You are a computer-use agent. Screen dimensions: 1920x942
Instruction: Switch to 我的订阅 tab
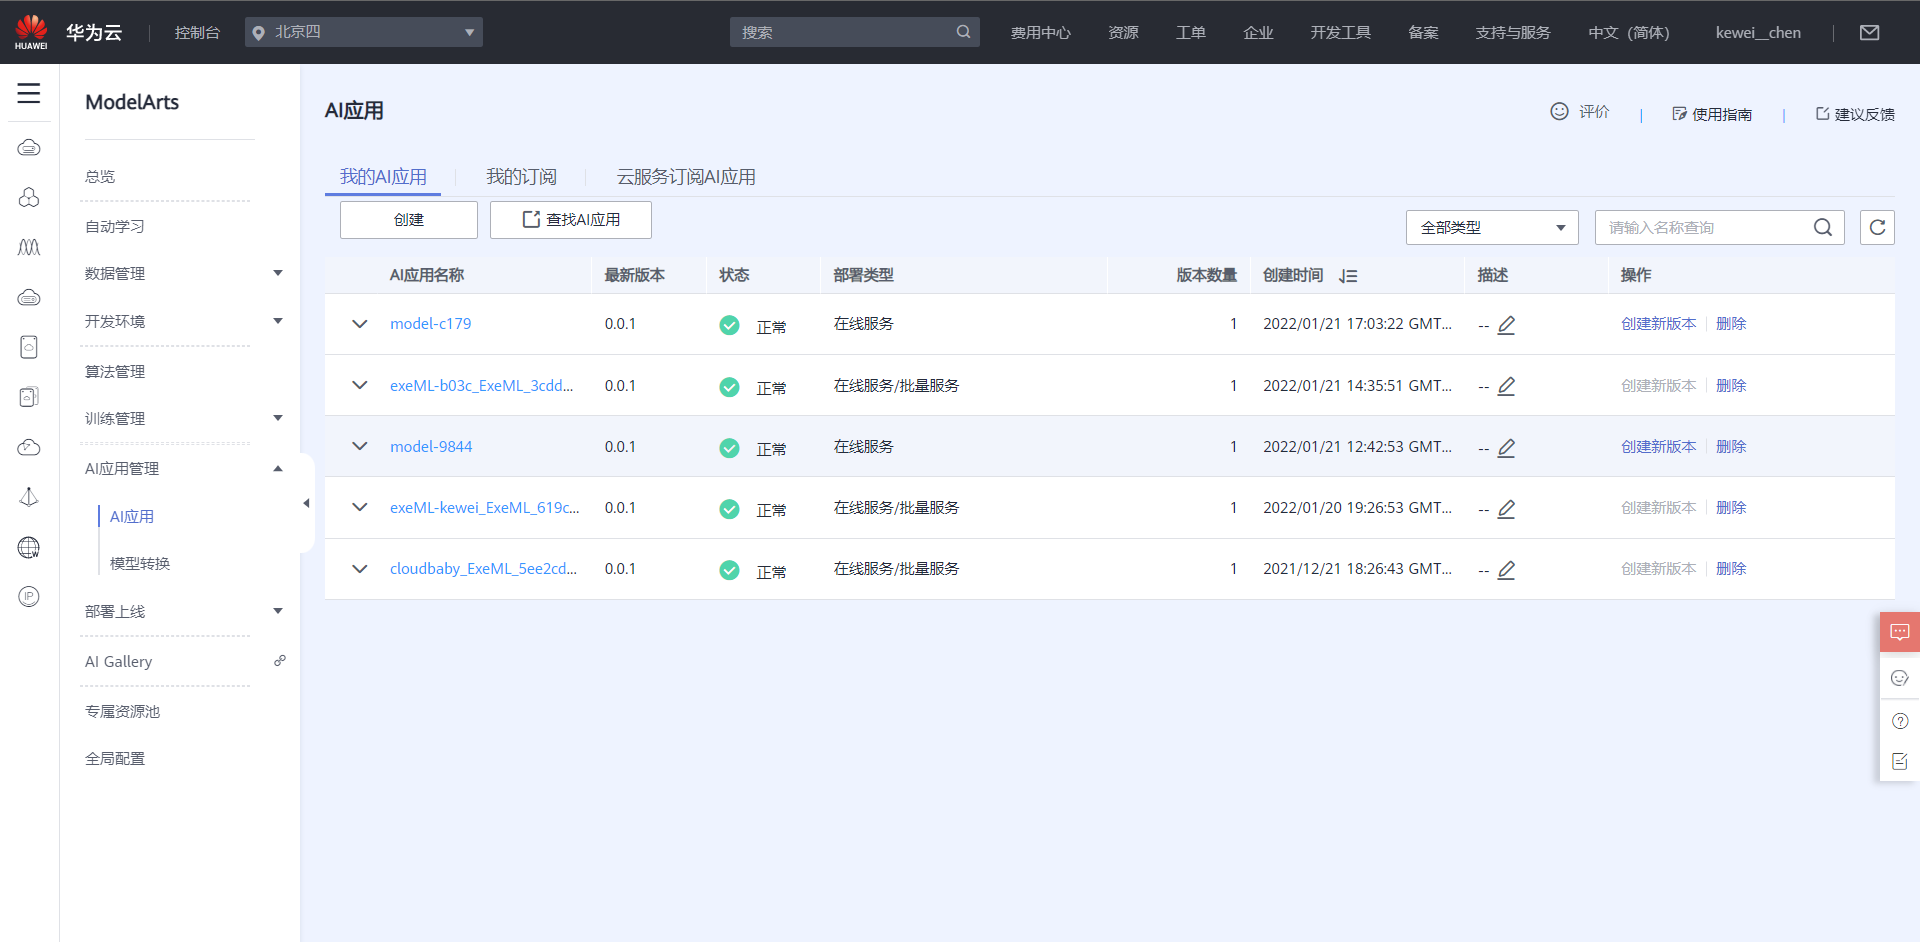(x=521, y=177)
